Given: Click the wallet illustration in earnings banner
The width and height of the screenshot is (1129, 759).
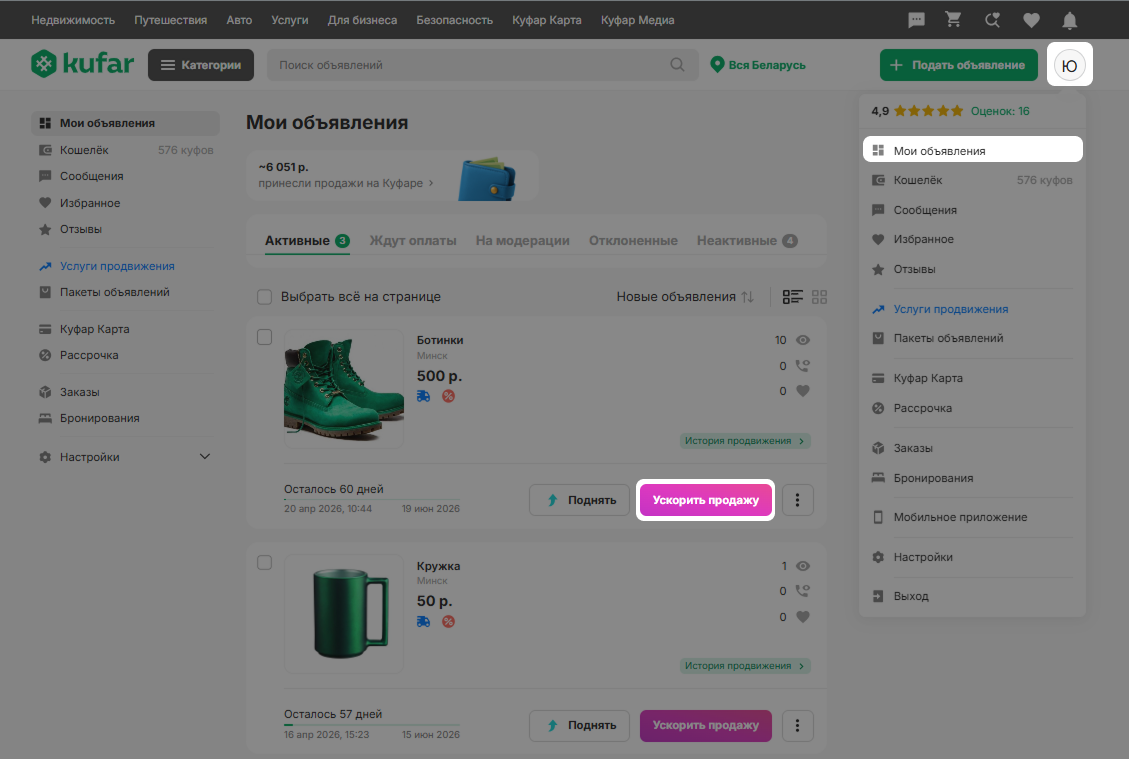Looking at the screenshot, I should tap(487, 179).
